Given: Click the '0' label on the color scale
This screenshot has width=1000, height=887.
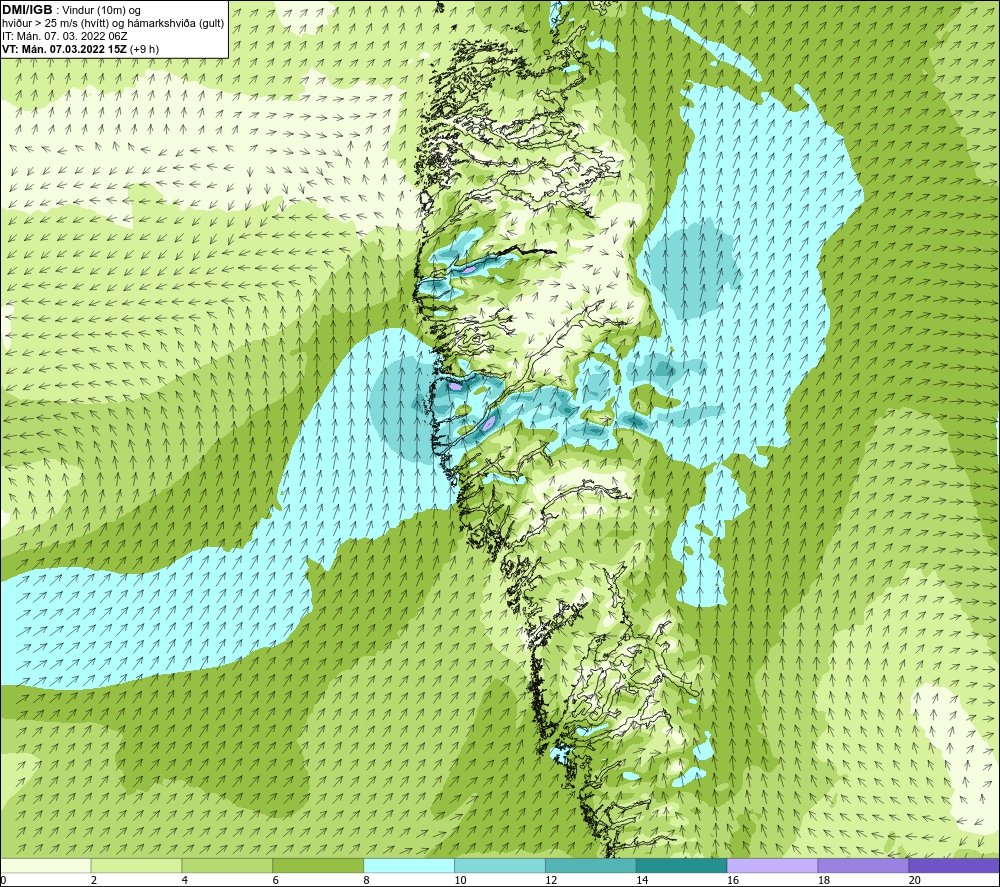Looking at the screenshot, I should [3, 881].
